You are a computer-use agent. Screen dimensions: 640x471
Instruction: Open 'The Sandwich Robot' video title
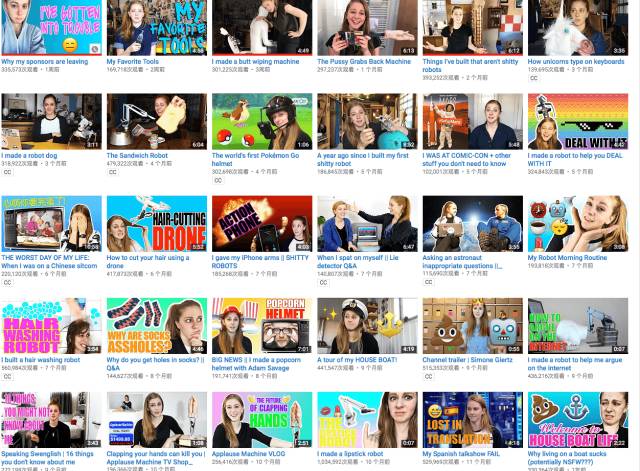pos(137,156)
